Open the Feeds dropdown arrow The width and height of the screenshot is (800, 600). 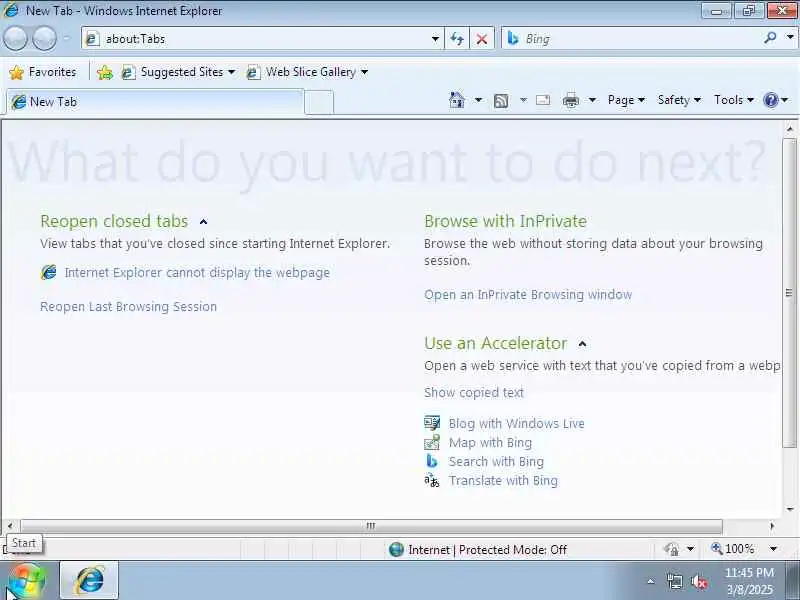pos(523,100)
